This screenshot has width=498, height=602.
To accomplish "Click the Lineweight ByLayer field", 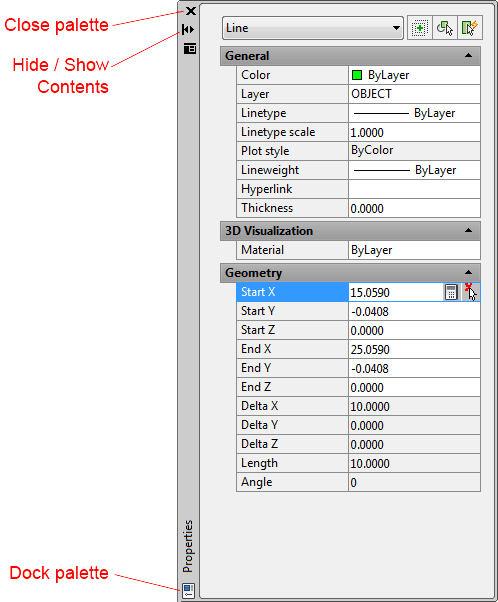I will click(414, 170).
